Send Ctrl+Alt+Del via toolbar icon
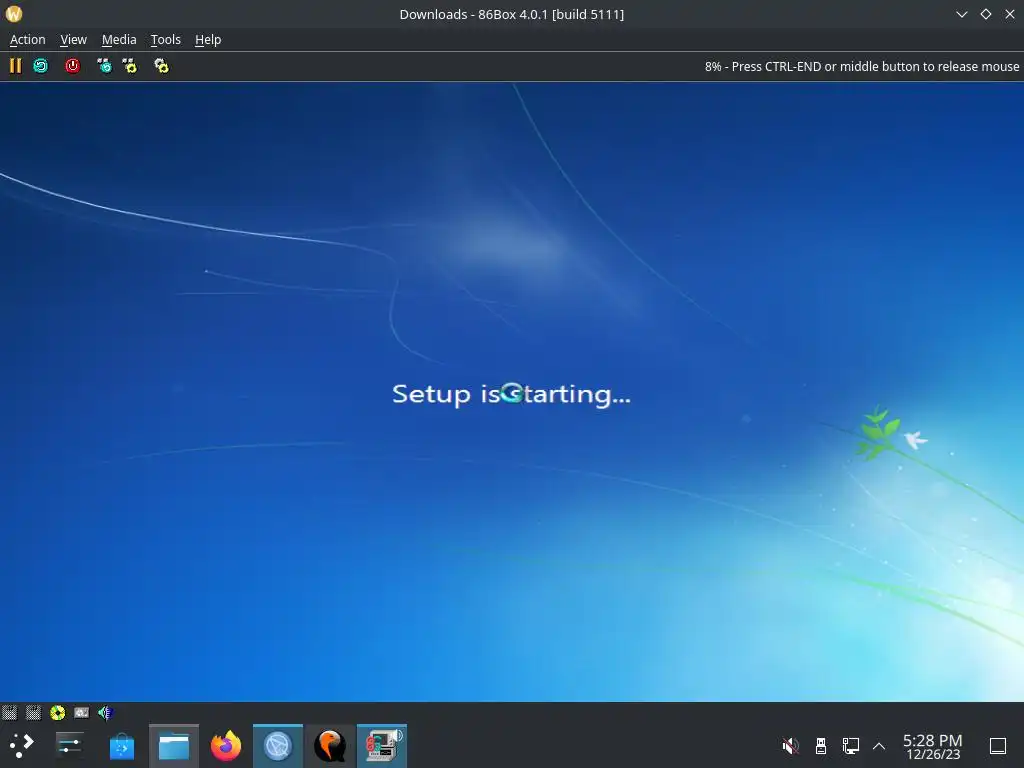This screenshot has height=768, width=1024. coord(104,66)
